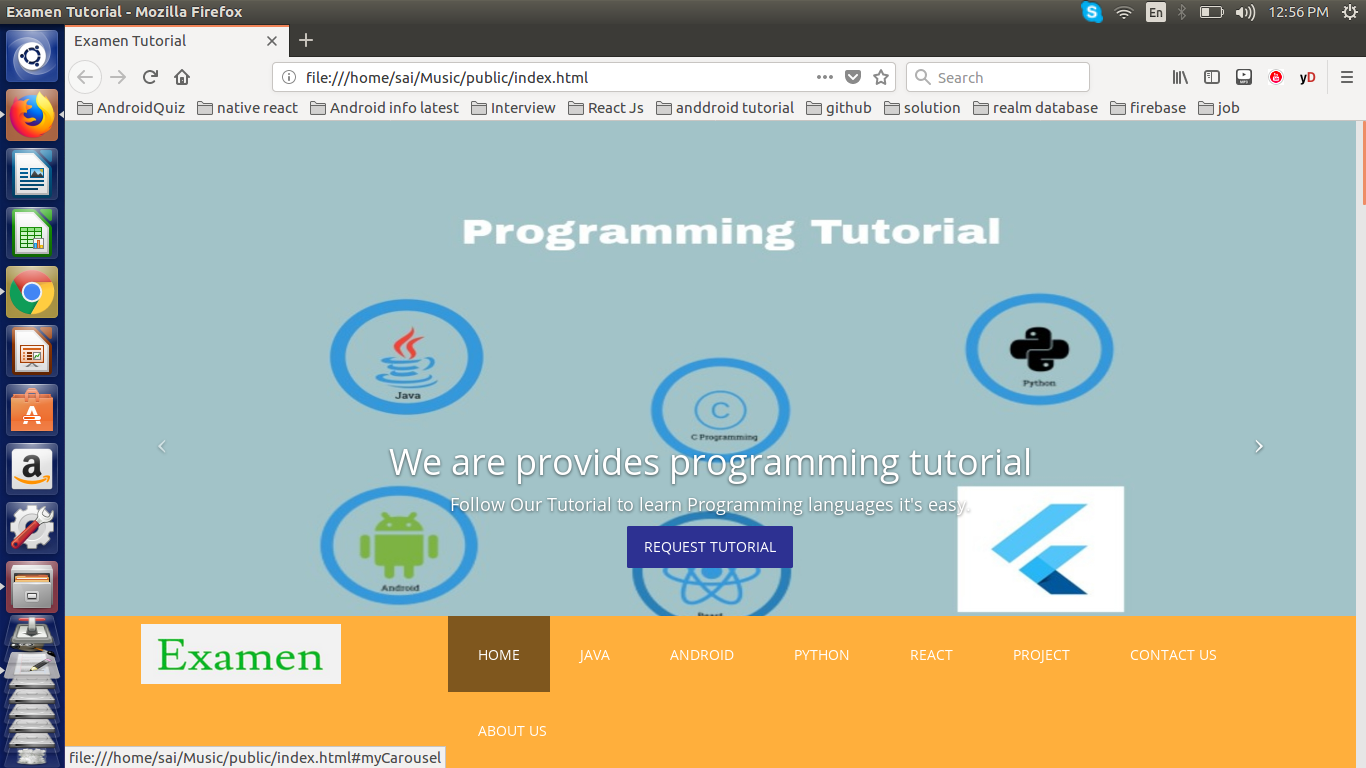The height and width of the screenshot is (768, 1366).
Task: Select the REACT navigation item
Action: pyautogui.click(x=931, y=654)
